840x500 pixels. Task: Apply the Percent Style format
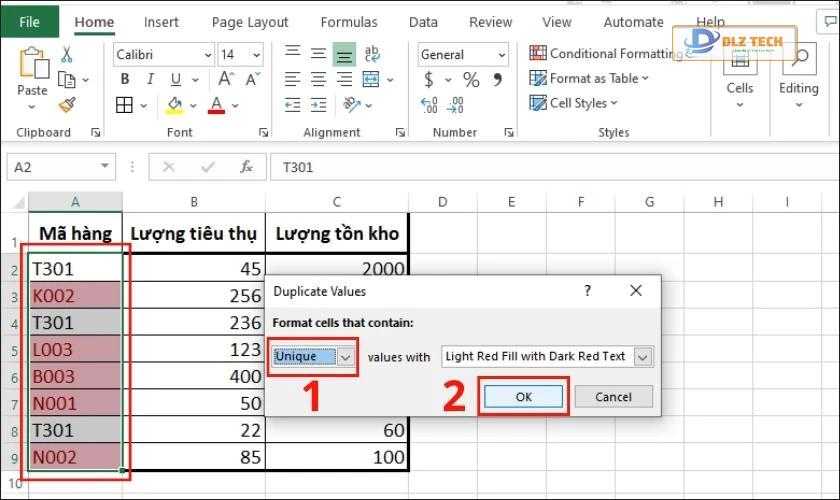pos(471,80)
